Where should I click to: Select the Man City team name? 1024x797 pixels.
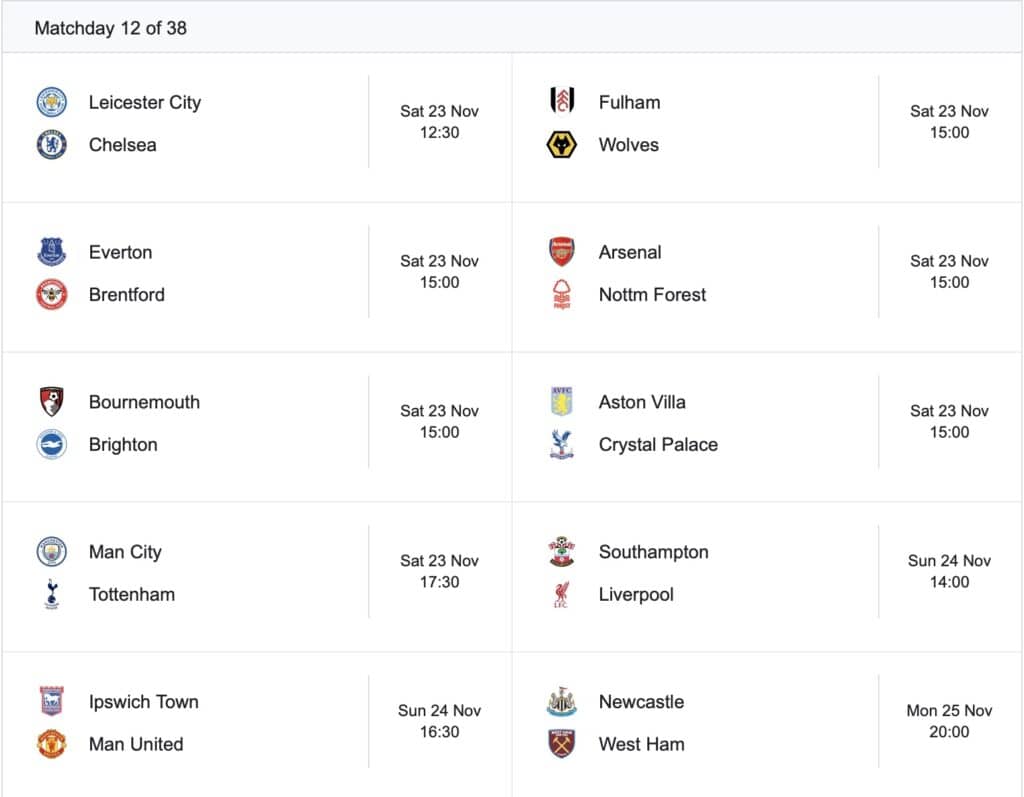click(x=125, y=552)
